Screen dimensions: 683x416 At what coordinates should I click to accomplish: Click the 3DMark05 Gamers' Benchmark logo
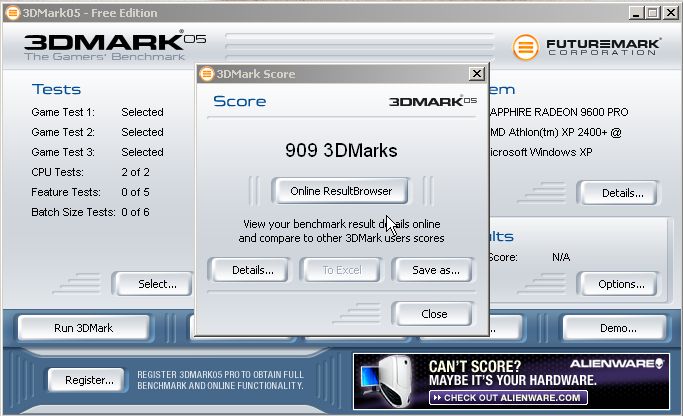point(115,46)
